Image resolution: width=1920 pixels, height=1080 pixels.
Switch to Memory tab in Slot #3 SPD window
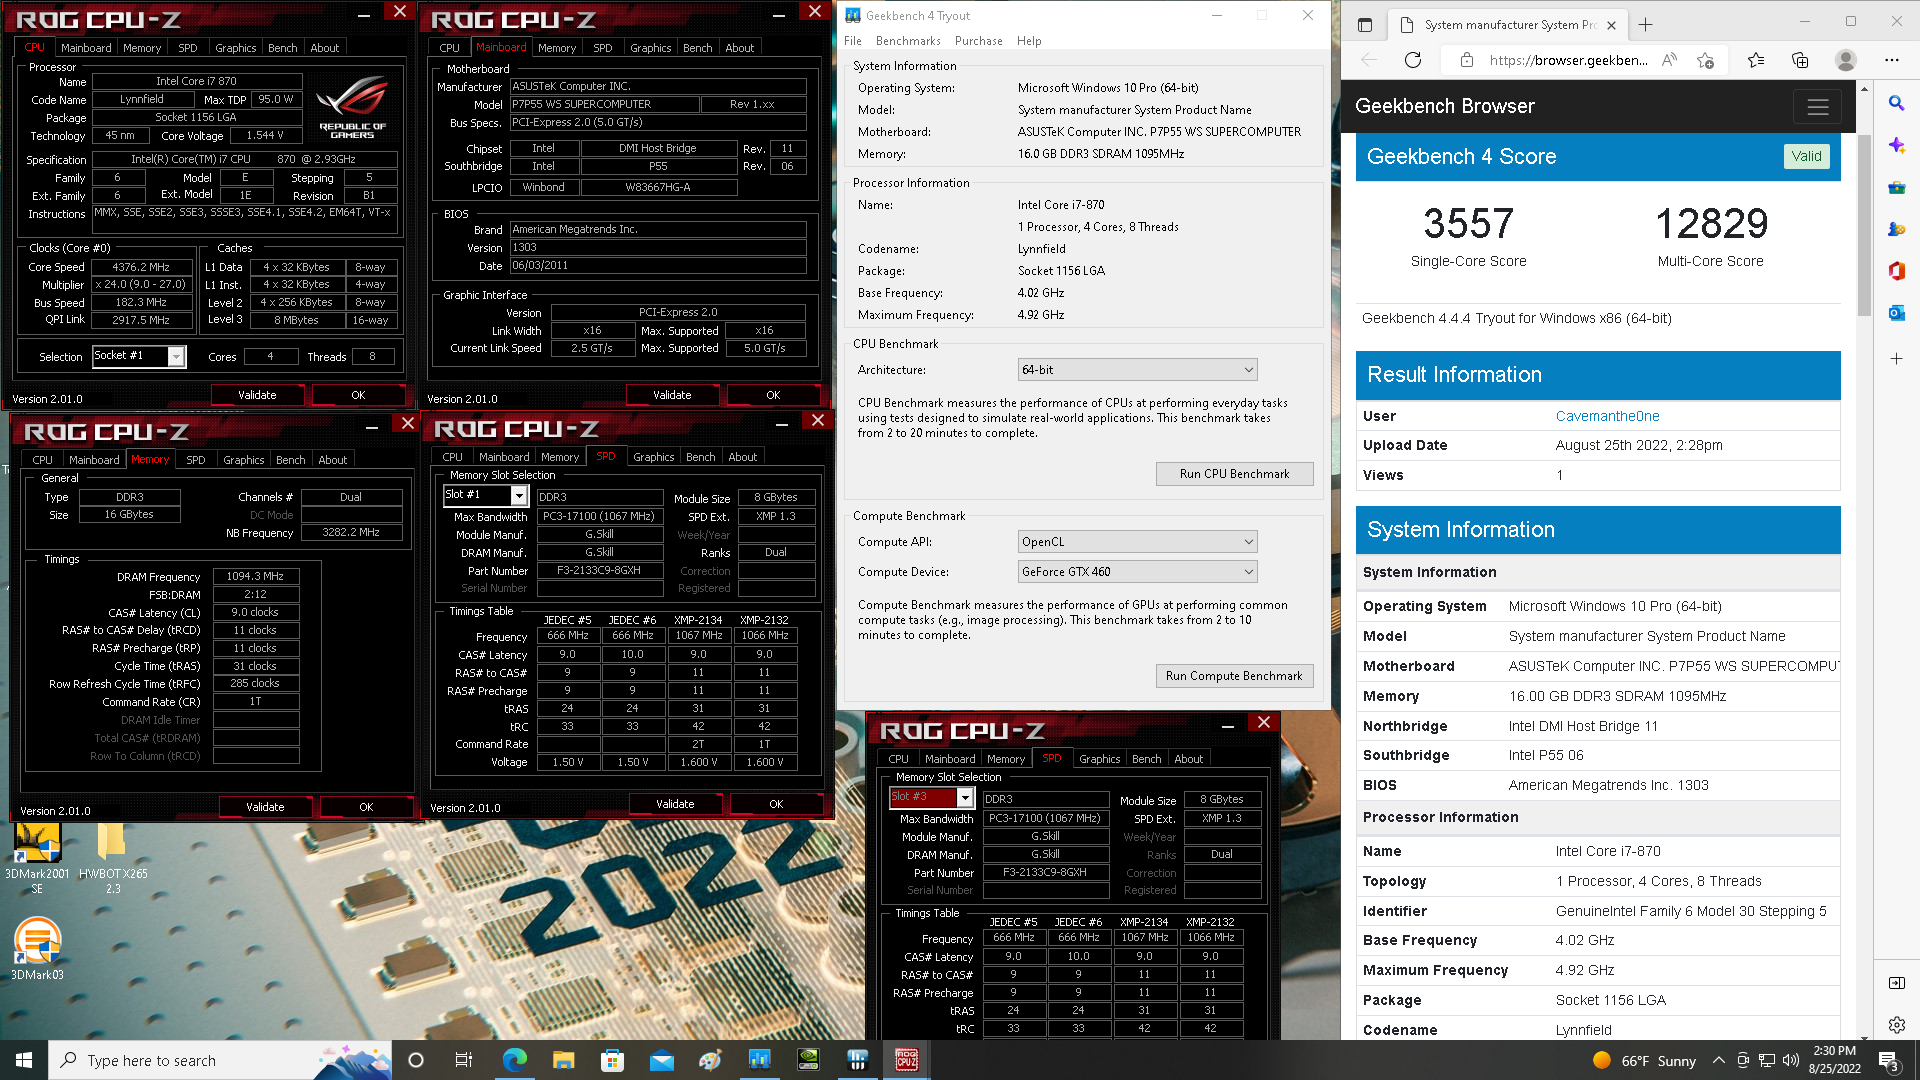pos(1005,759)
